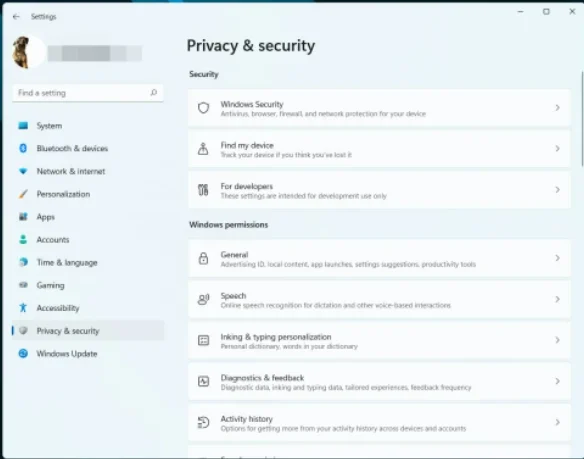Screen dimensions: 584x459
Task: Click the General lock icon
Action: 203,258
